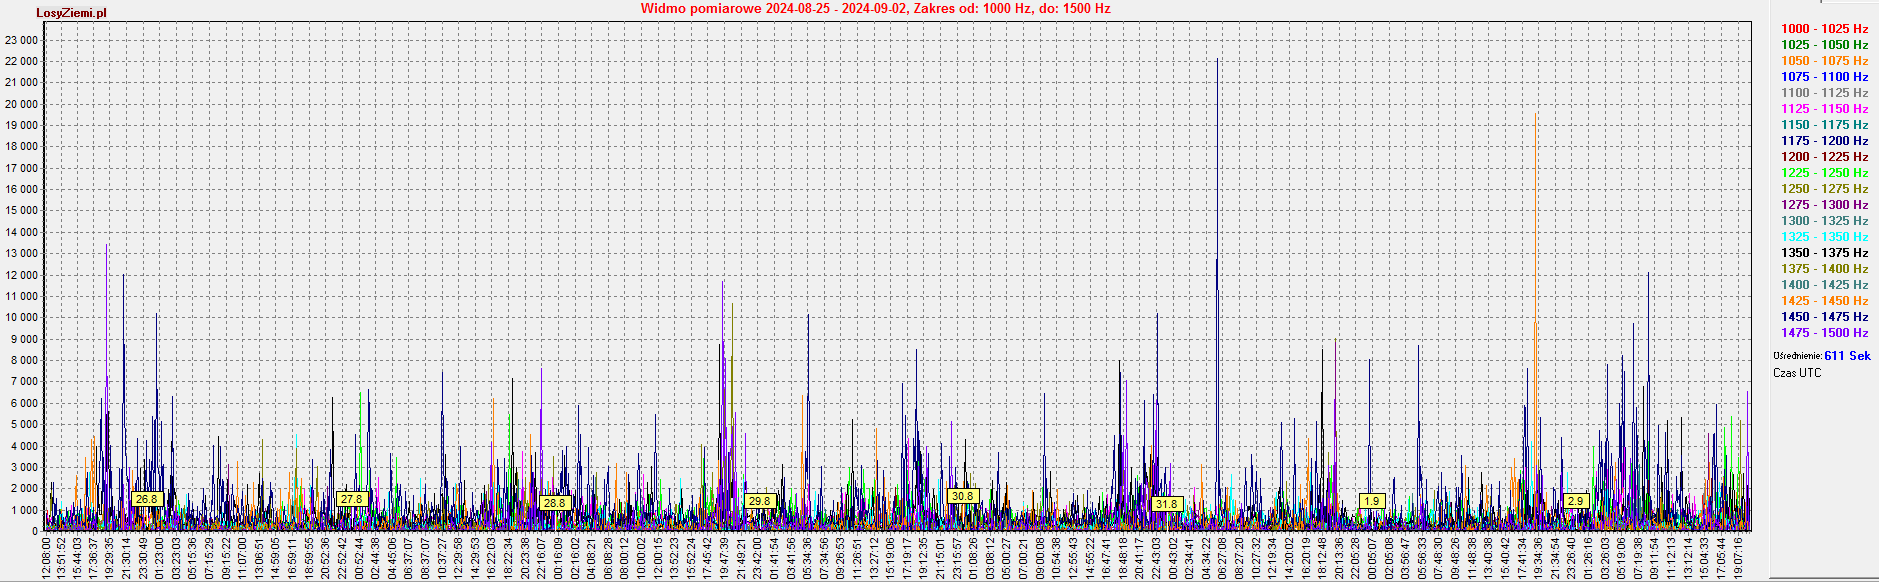Viewport: 1879px width, 582px height.
Task: Click the 27.8 date marker
Action: pyautogui.click(x=352, y=499)
